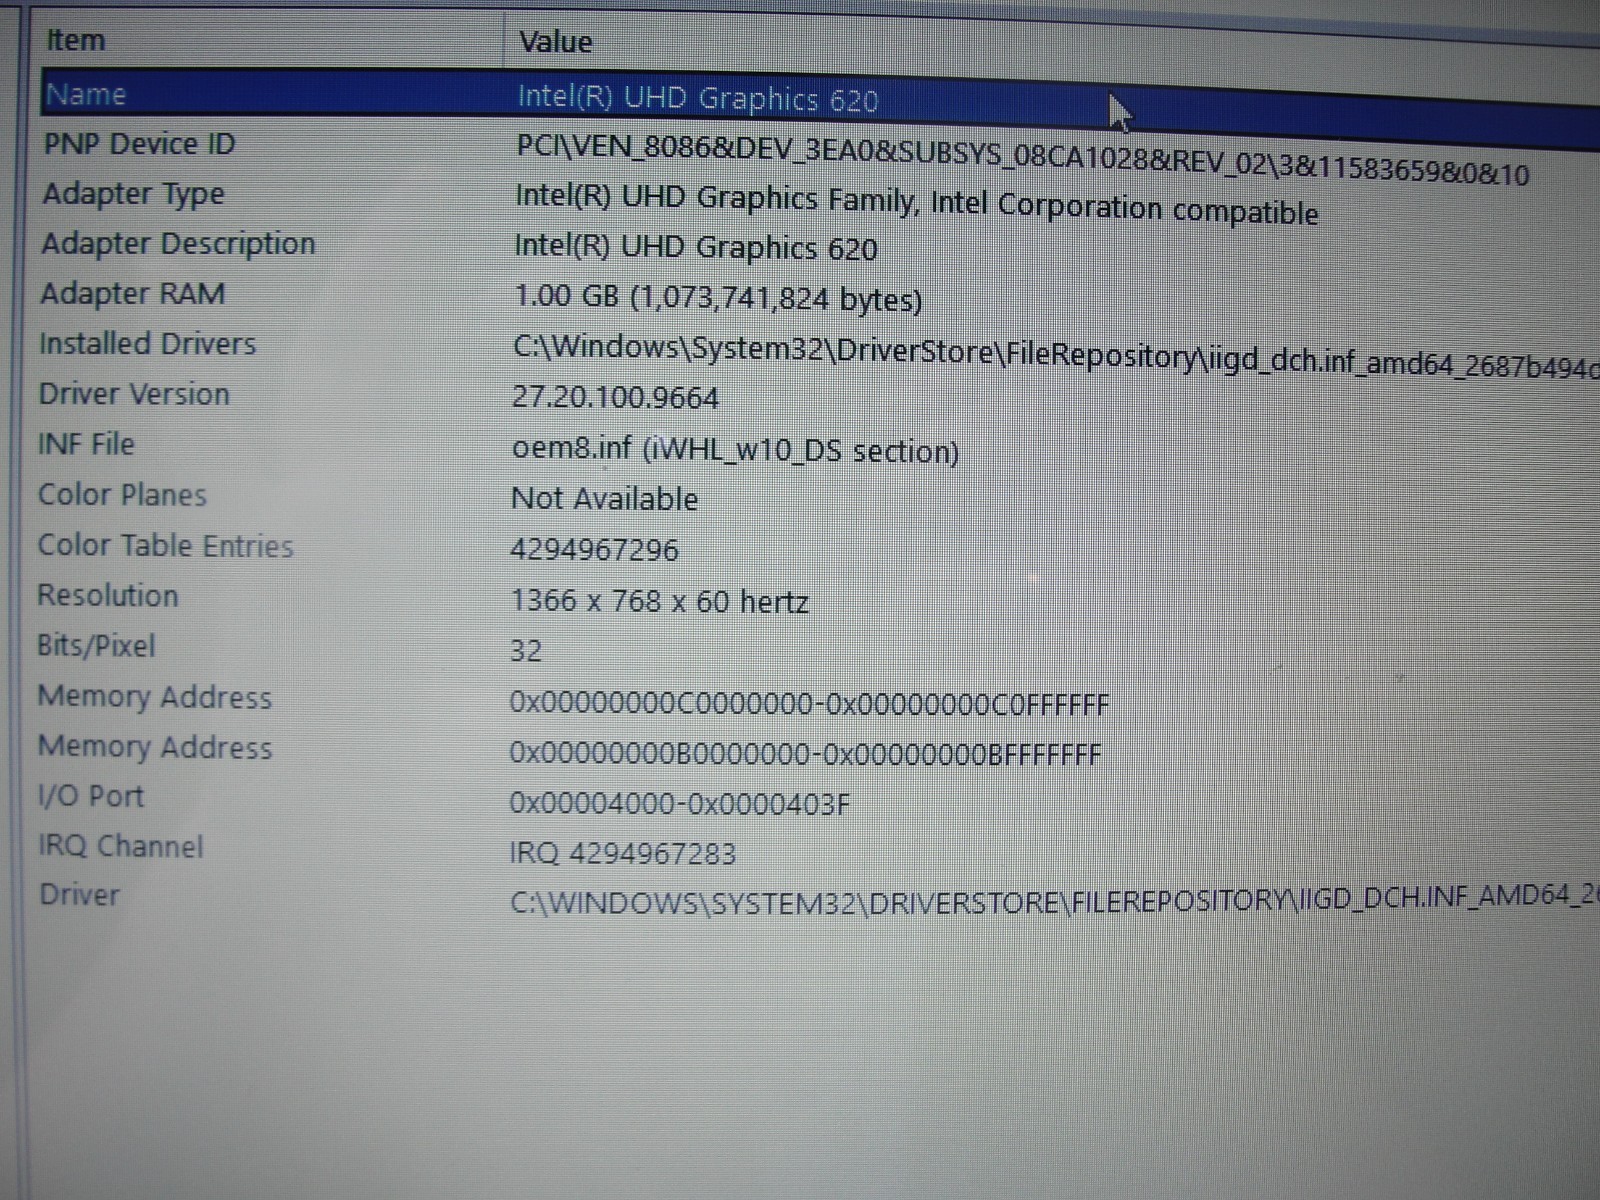Select the 'Intel(R) UHD Graphics 620' value in the Name row
The width and height of the screenshot is (1600, 1200).
697,98
